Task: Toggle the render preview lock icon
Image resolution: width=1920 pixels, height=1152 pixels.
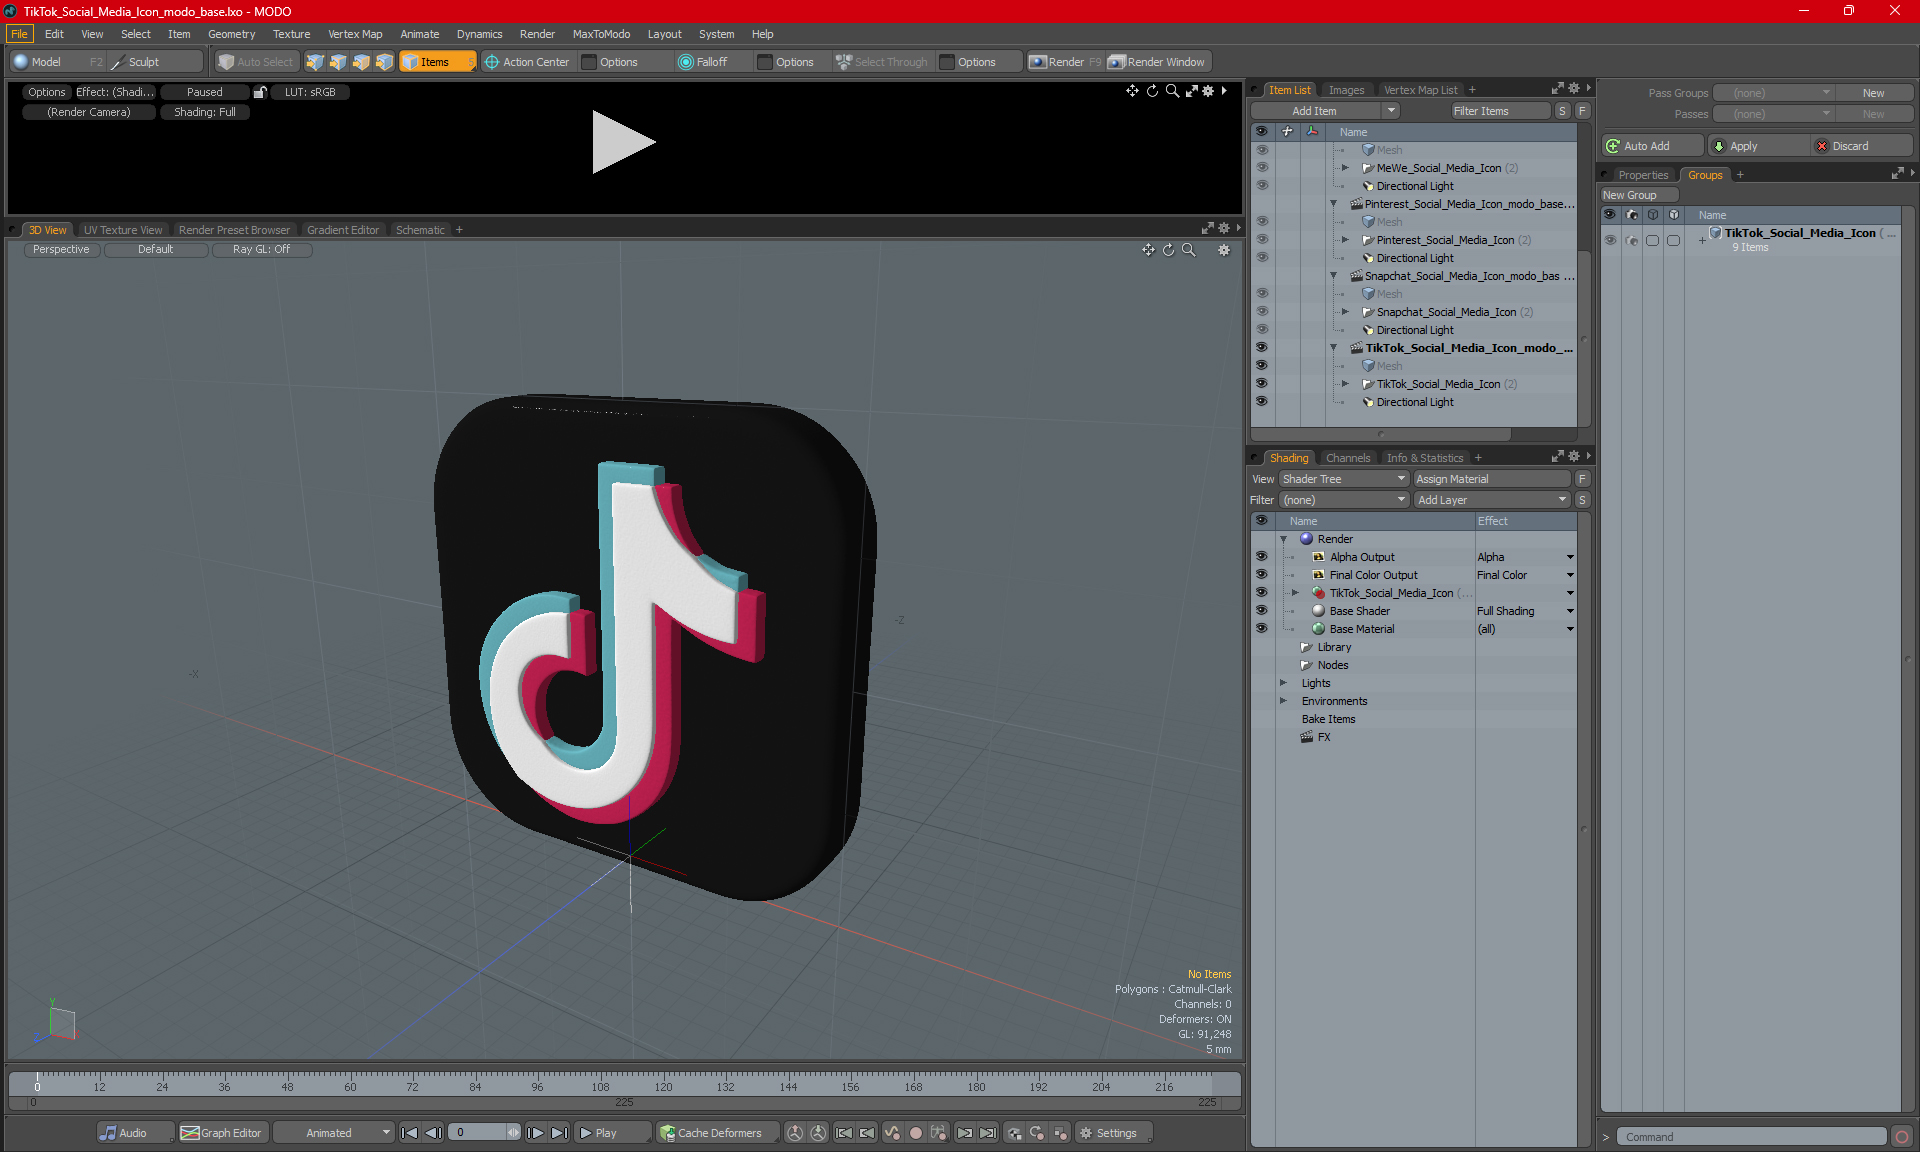Action: [260, 92]
